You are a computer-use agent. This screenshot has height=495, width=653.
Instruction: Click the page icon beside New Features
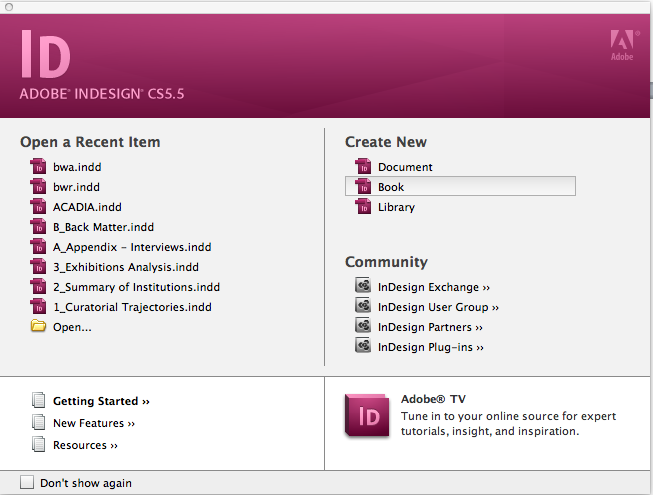tap(39, 422)
